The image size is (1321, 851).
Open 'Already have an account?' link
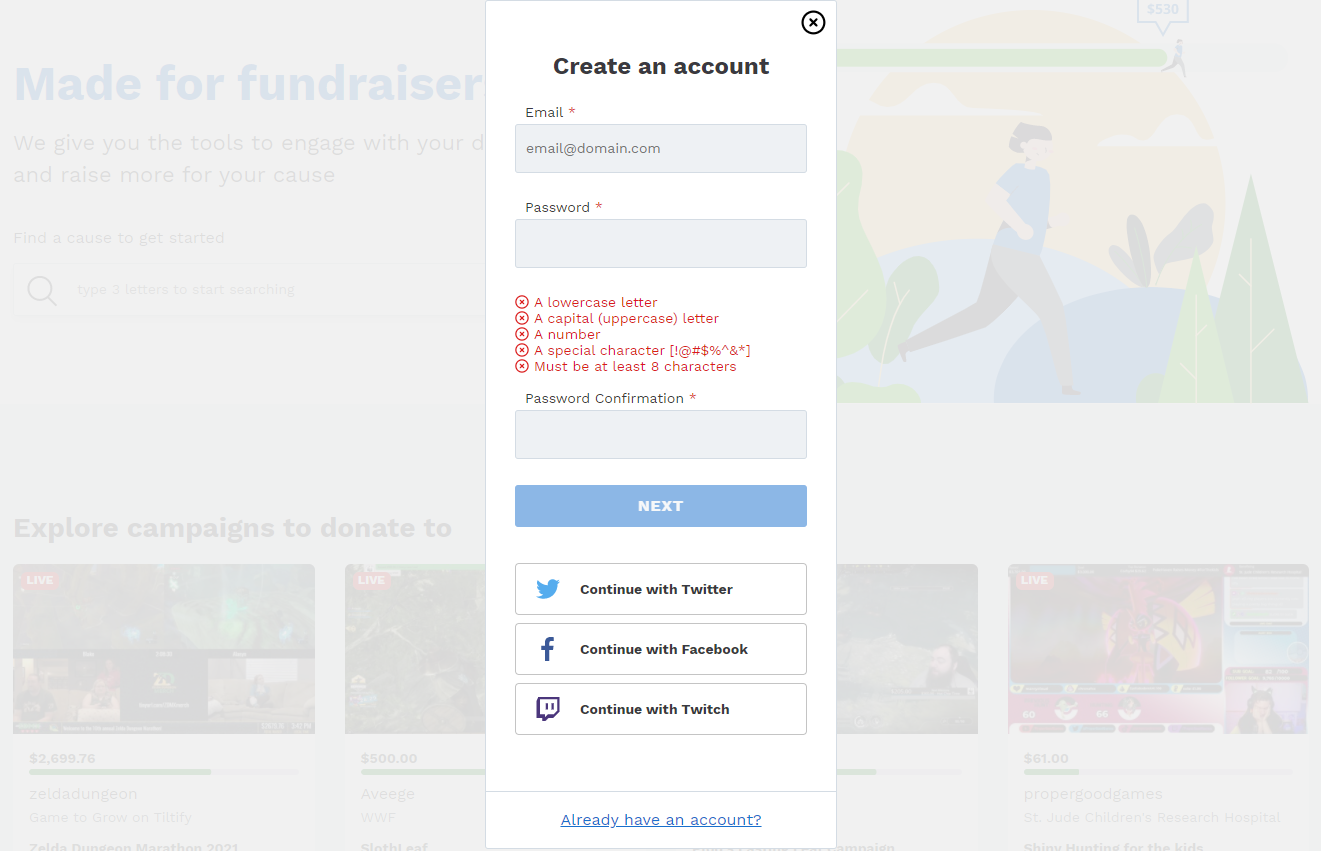pyautogui.click(x=661, y=820)
